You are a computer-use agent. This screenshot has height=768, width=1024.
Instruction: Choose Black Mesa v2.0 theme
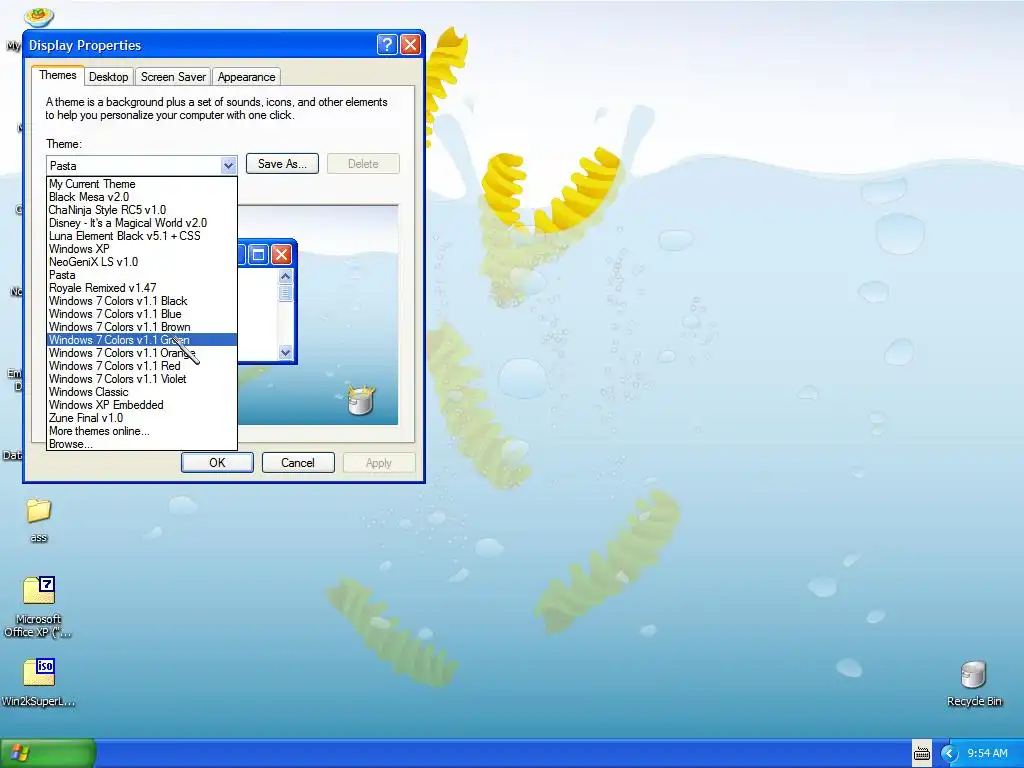coord(142,197)
